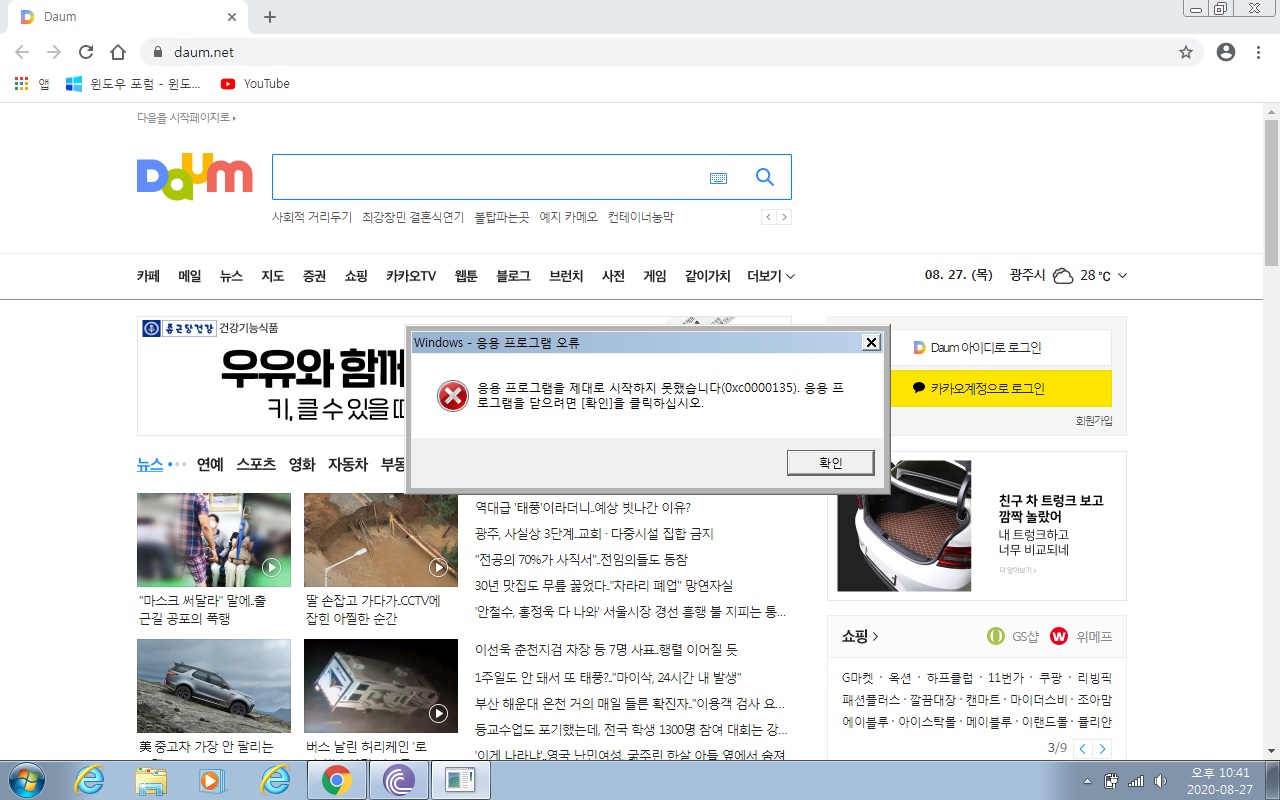
Task: Go to next shopping page arrow
Action: (x=1102, y=749)
